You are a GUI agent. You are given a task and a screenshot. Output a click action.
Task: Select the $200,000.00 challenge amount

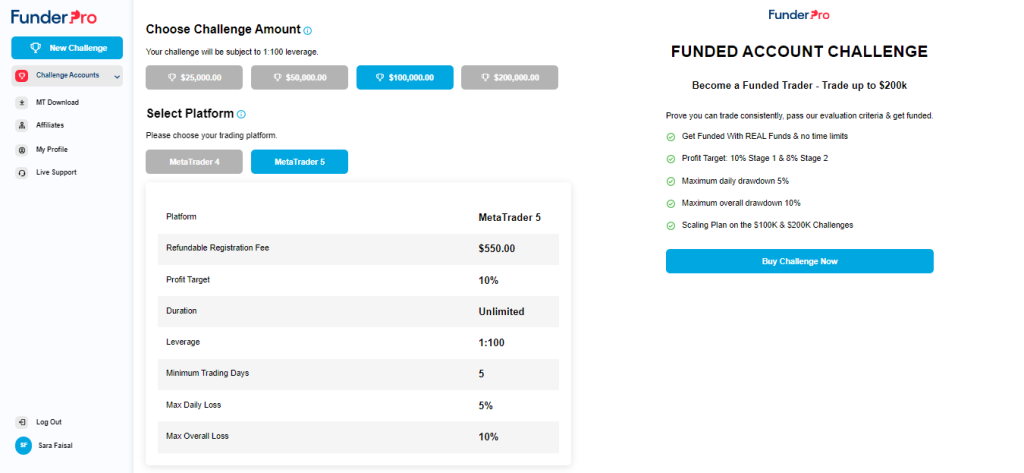pos(509,77)
